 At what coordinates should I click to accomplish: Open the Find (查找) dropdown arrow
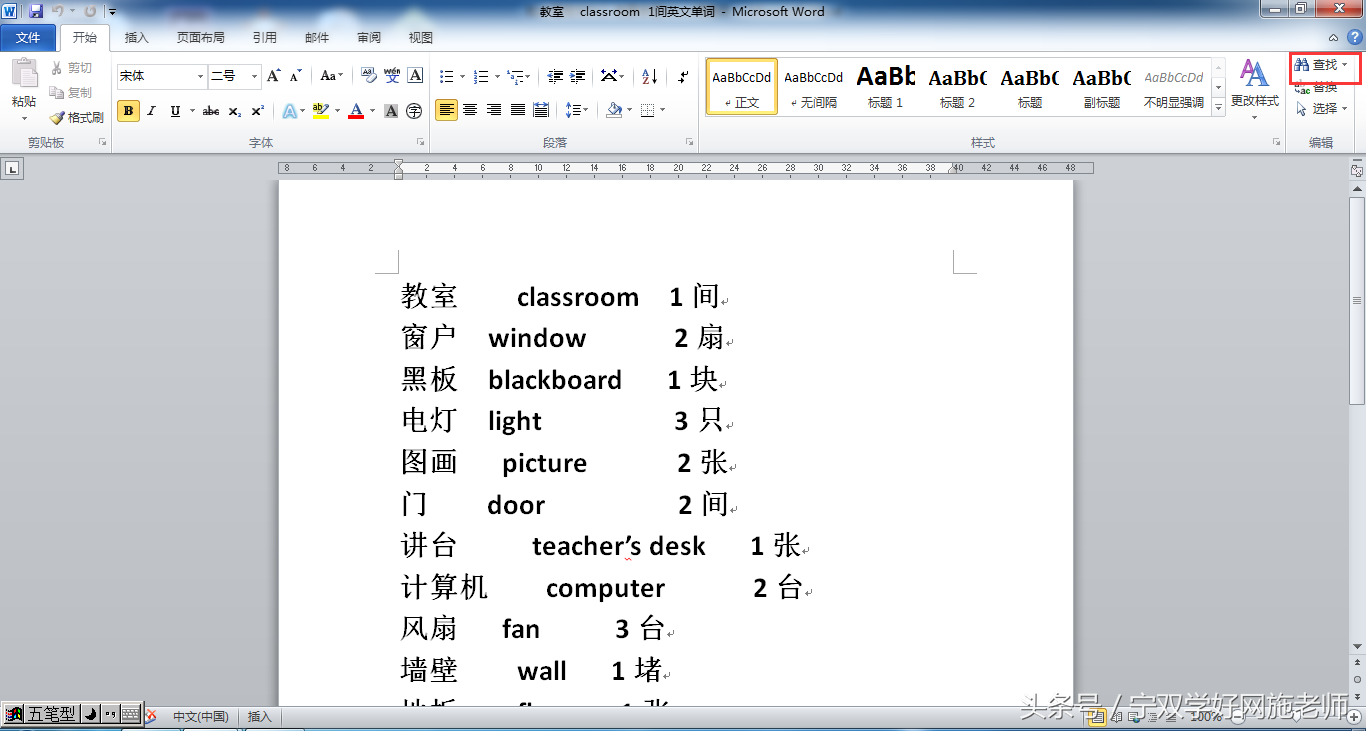[x=1345, y=65]
